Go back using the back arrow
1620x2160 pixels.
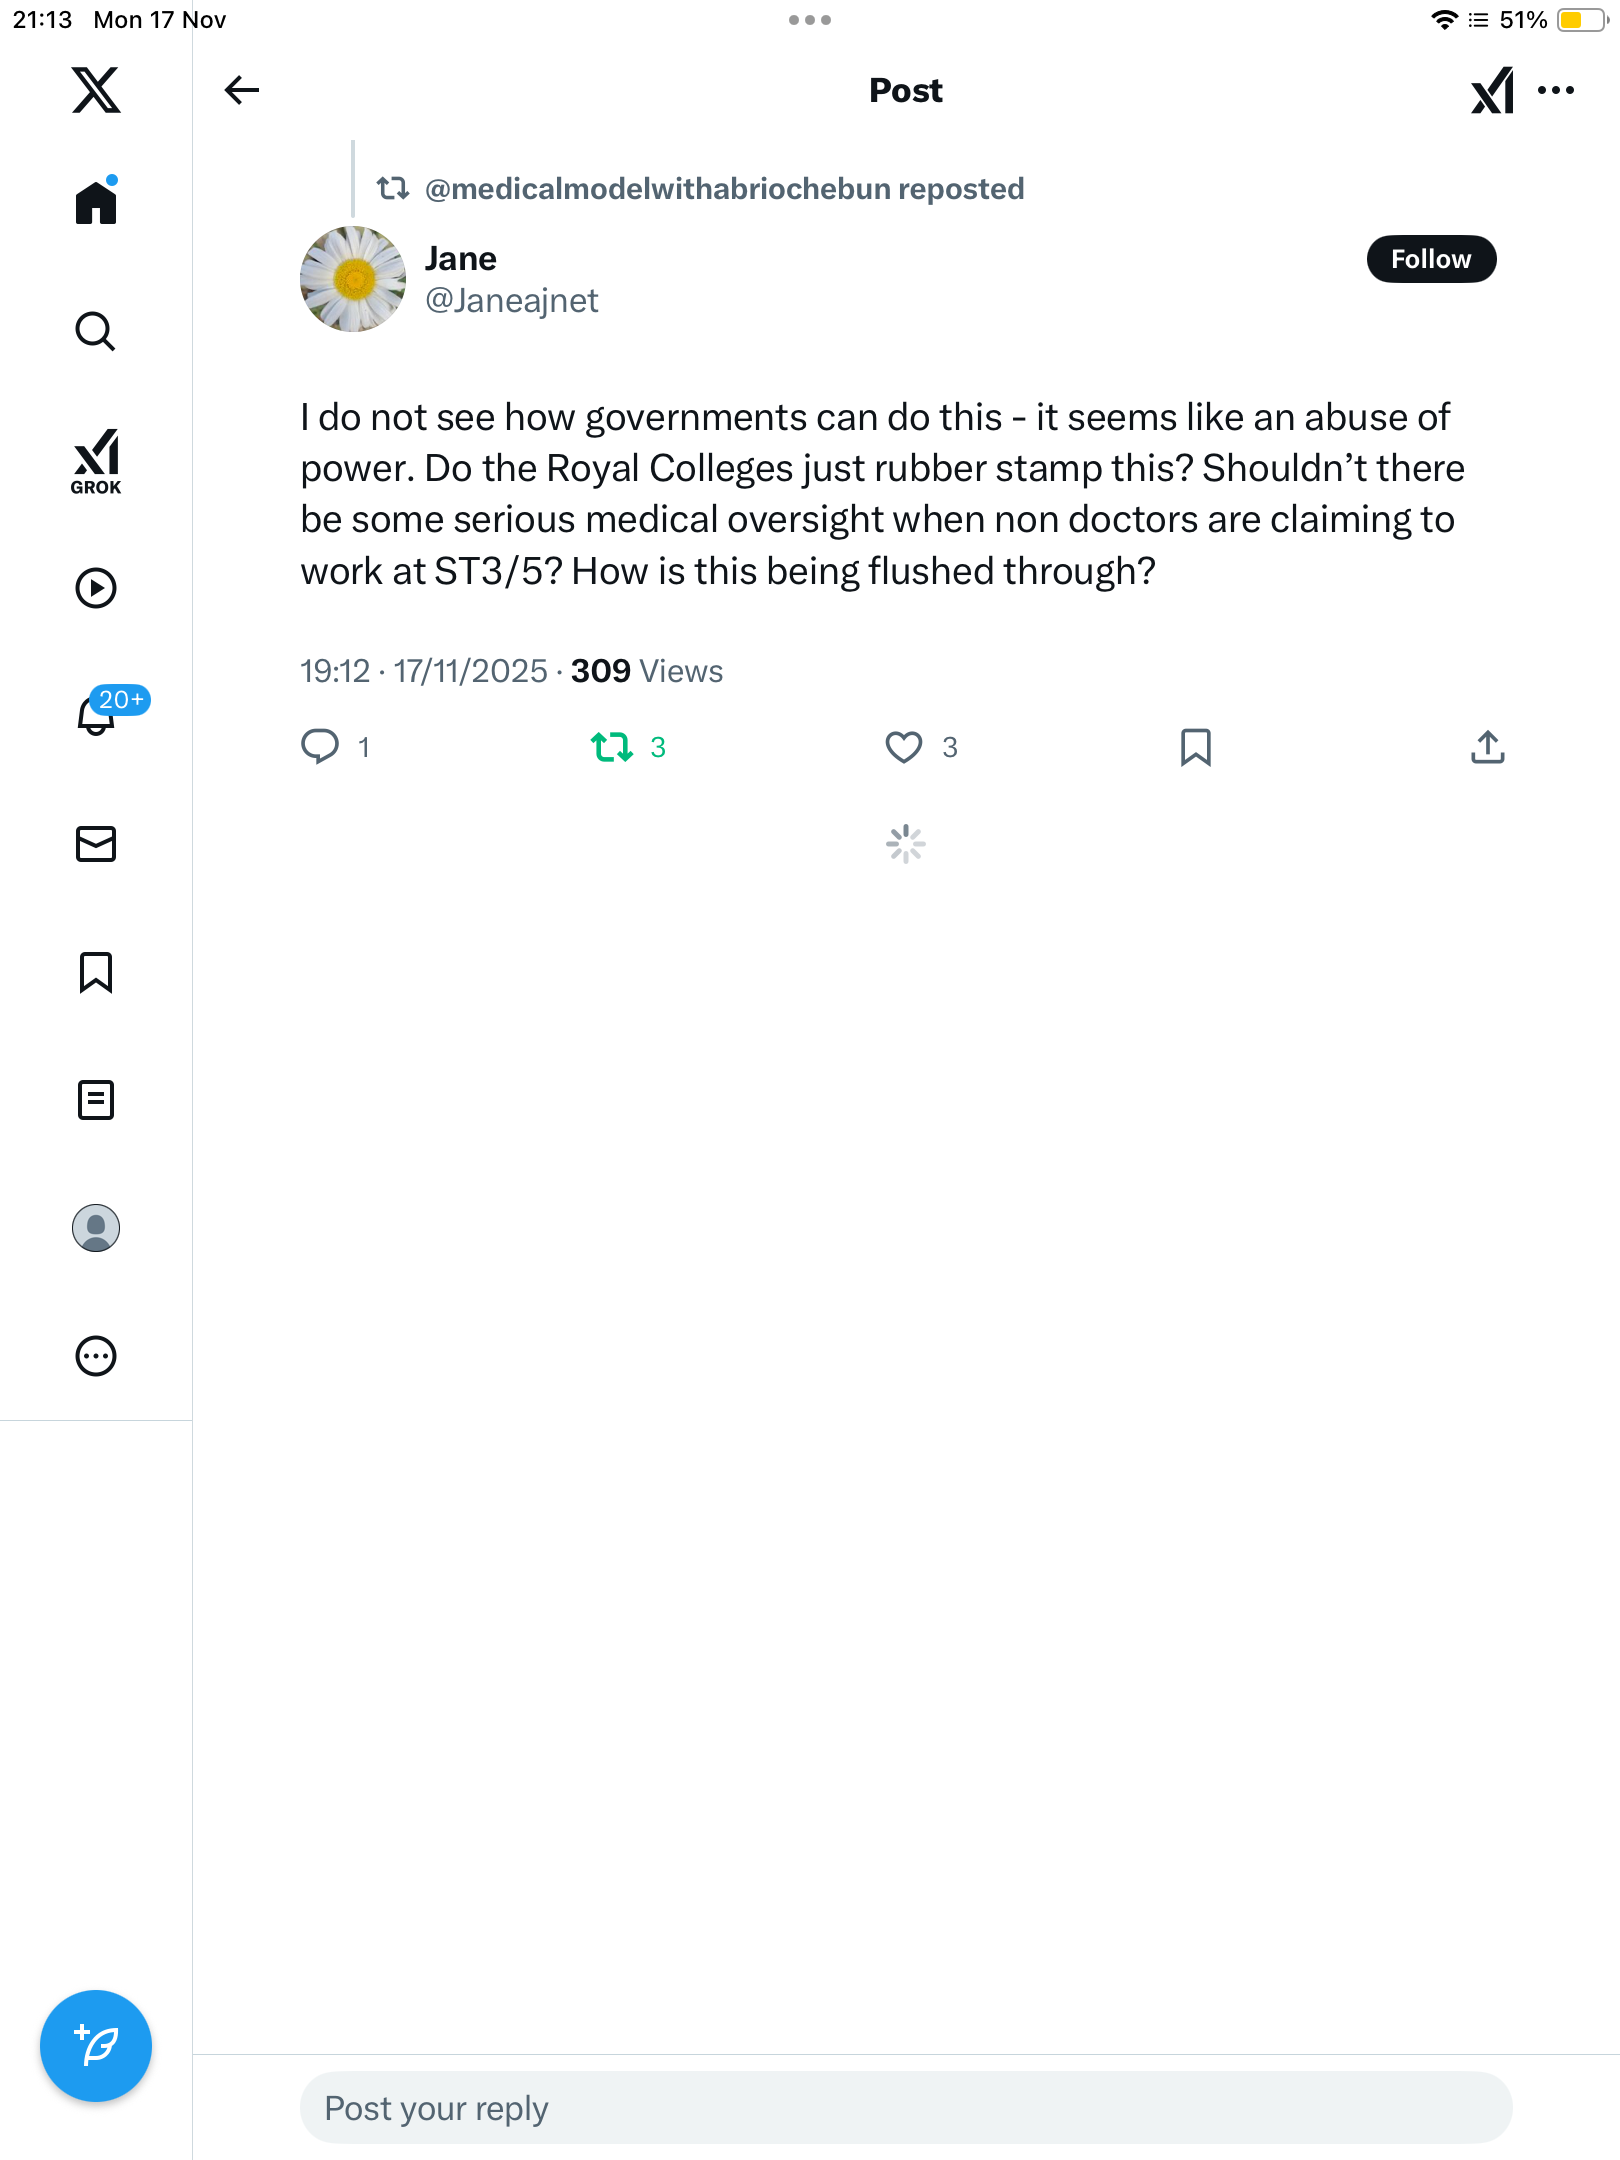coord(241,90)
